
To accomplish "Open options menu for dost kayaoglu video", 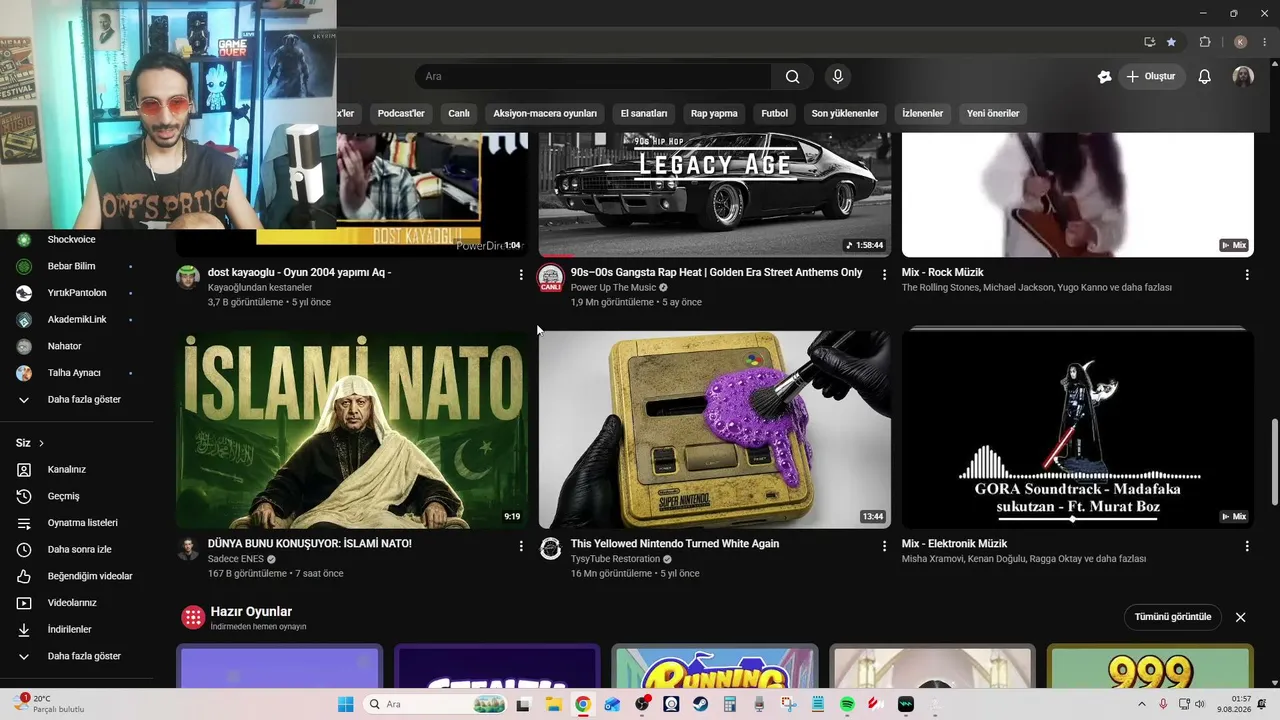I will [521, 275].
